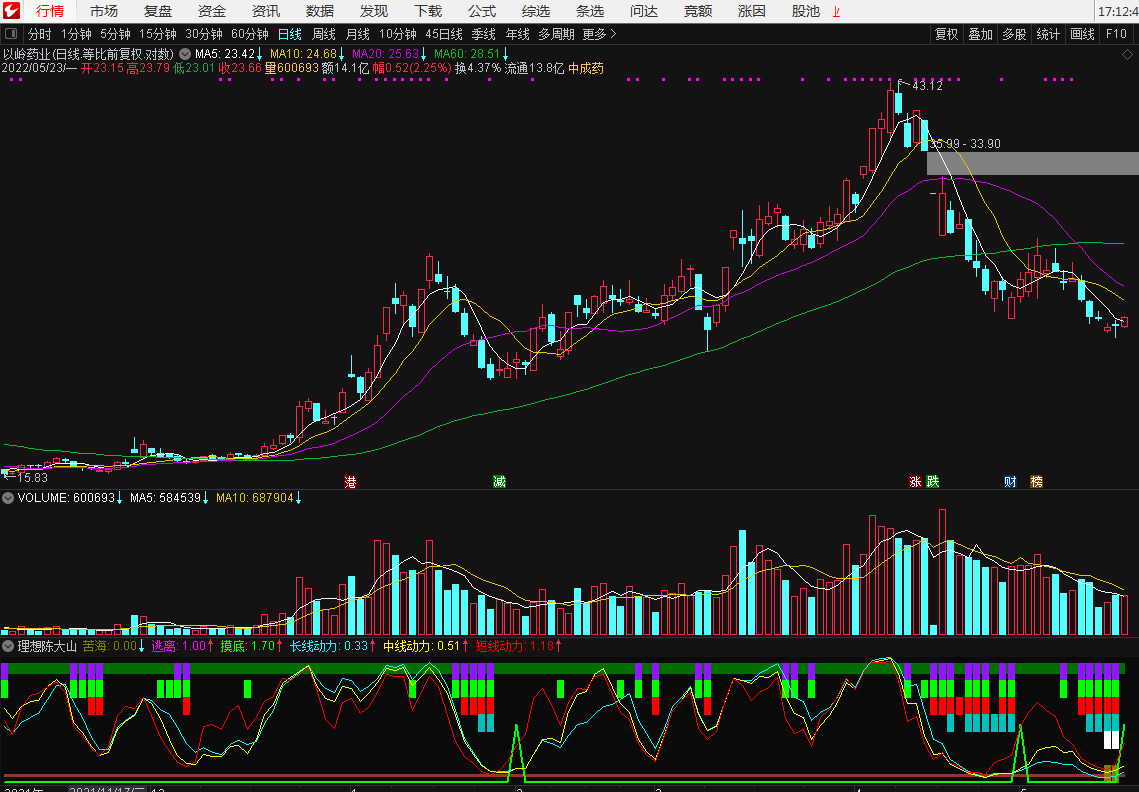The width and height of the screenshot is (1139, 792).
Task: Click the 榜 event marker
Action: click(x=1037, y=482)
